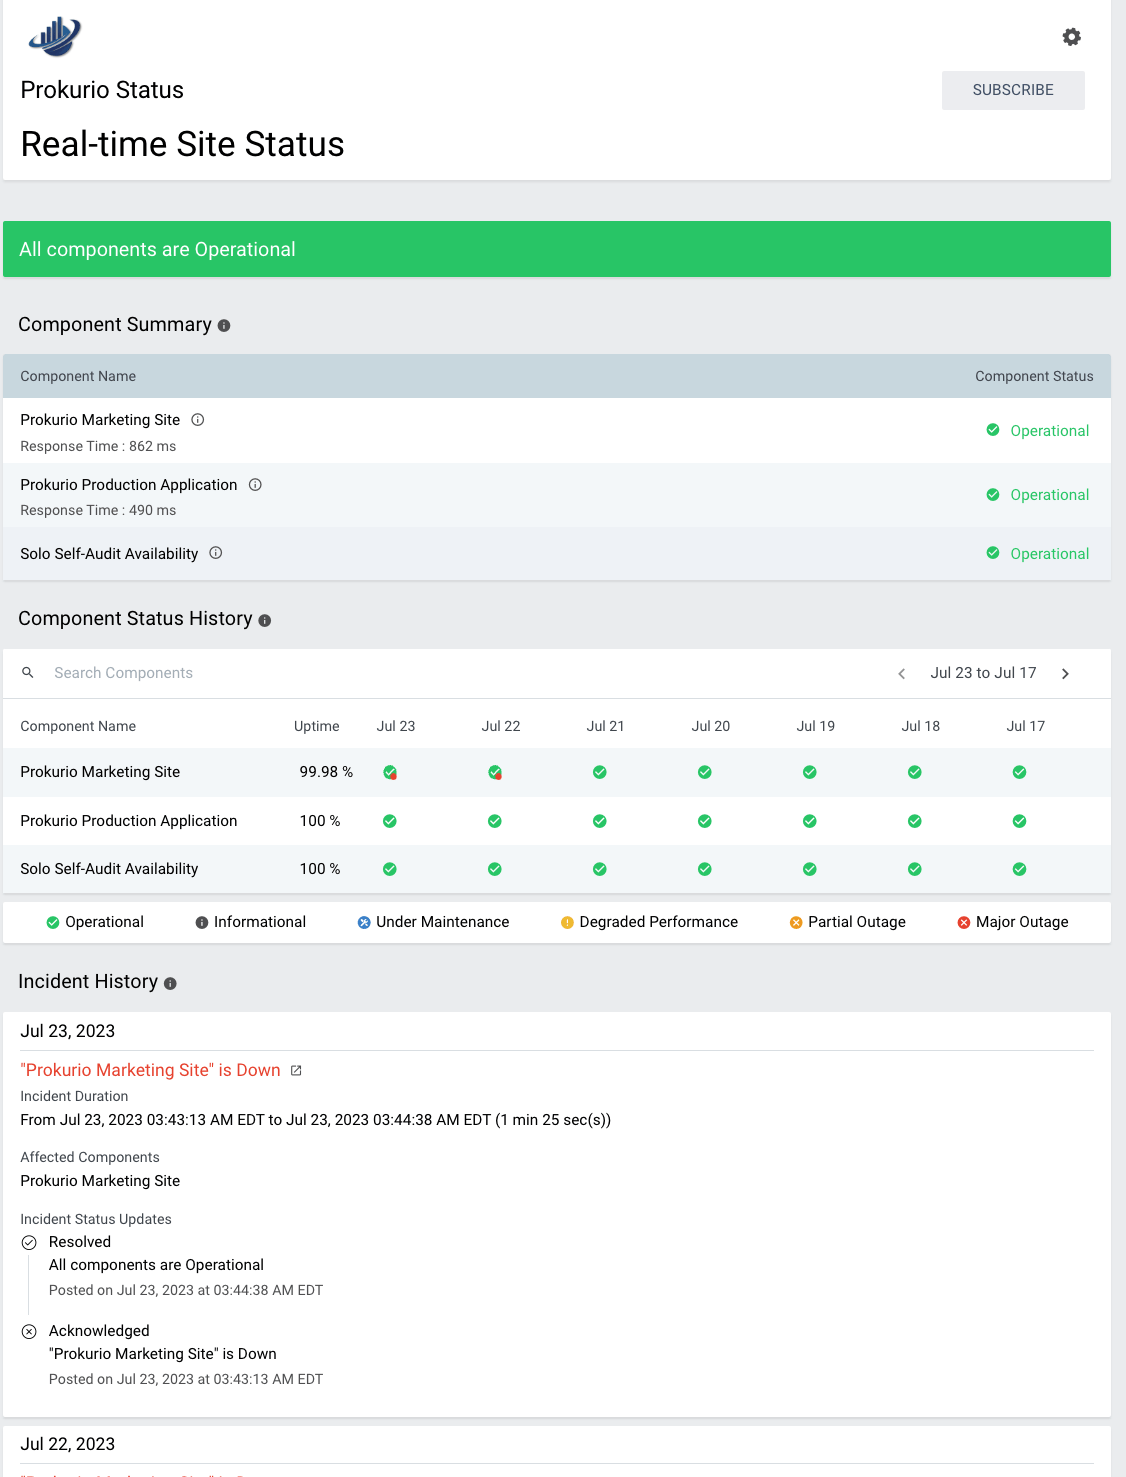Click the Major Outage legend item
The width and height of the screenshot is (1126, 1477).
1013,922
